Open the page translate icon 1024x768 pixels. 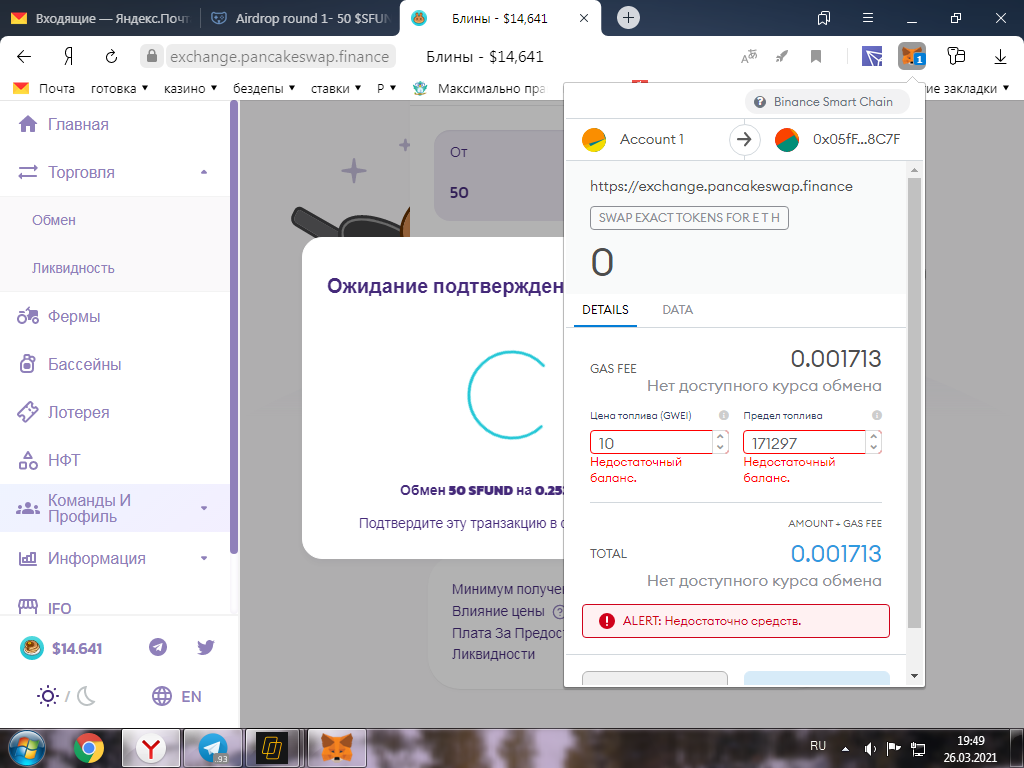coord(749,57)
